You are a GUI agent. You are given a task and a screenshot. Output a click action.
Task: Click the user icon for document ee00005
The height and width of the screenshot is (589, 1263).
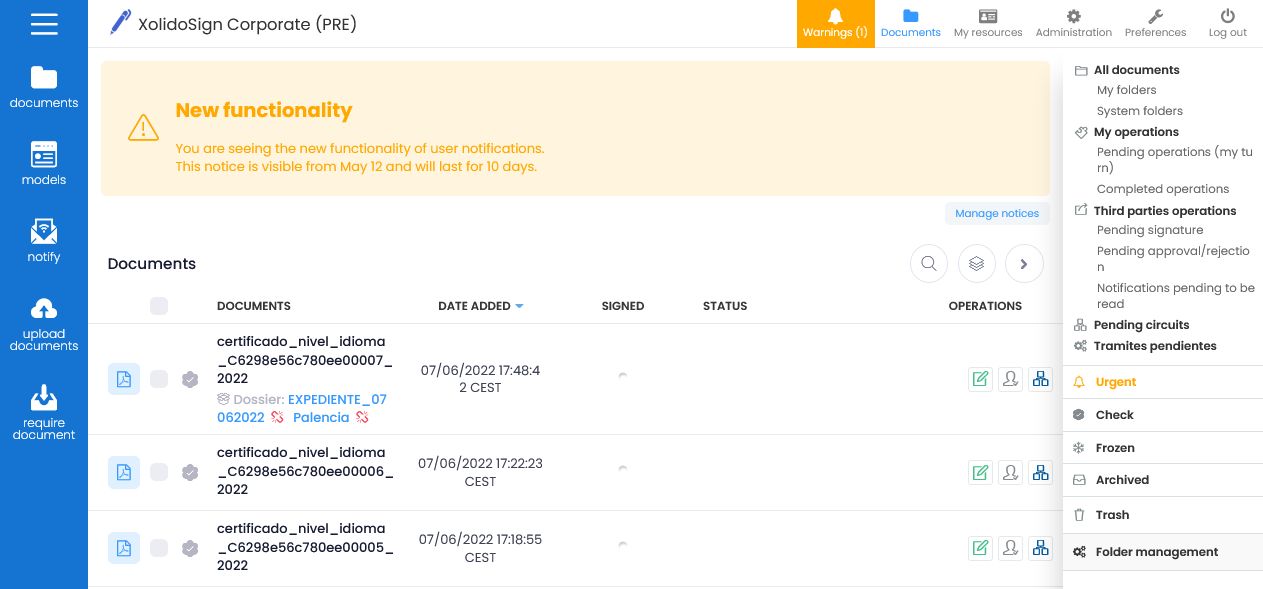coord(1011,547)
